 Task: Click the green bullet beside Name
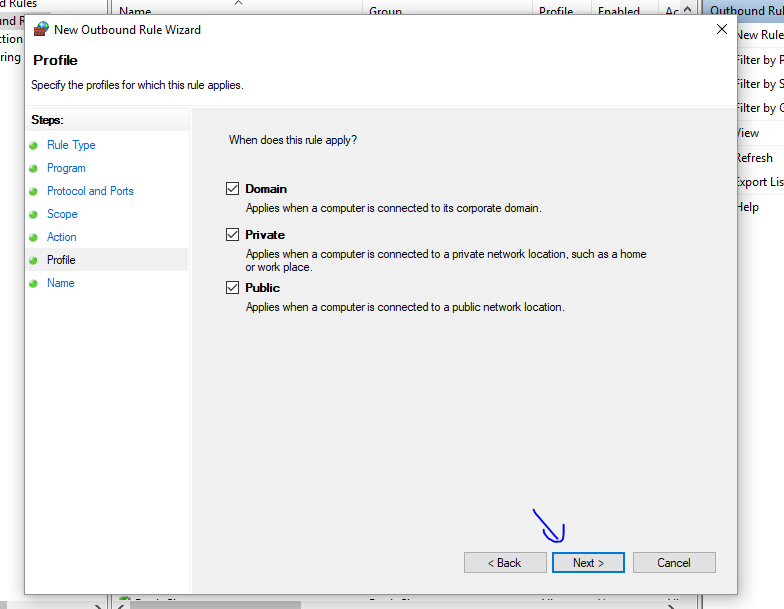(x=34, y=284)
